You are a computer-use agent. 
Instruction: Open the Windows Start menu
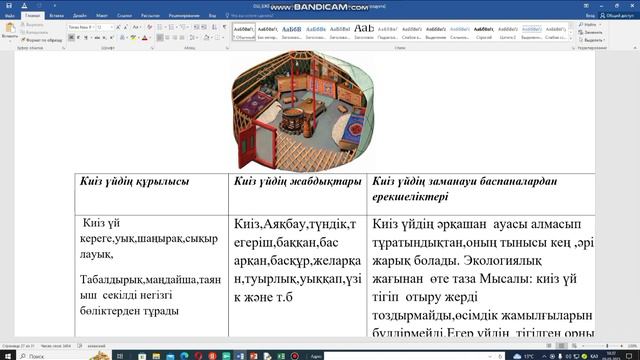coord(8,356)
